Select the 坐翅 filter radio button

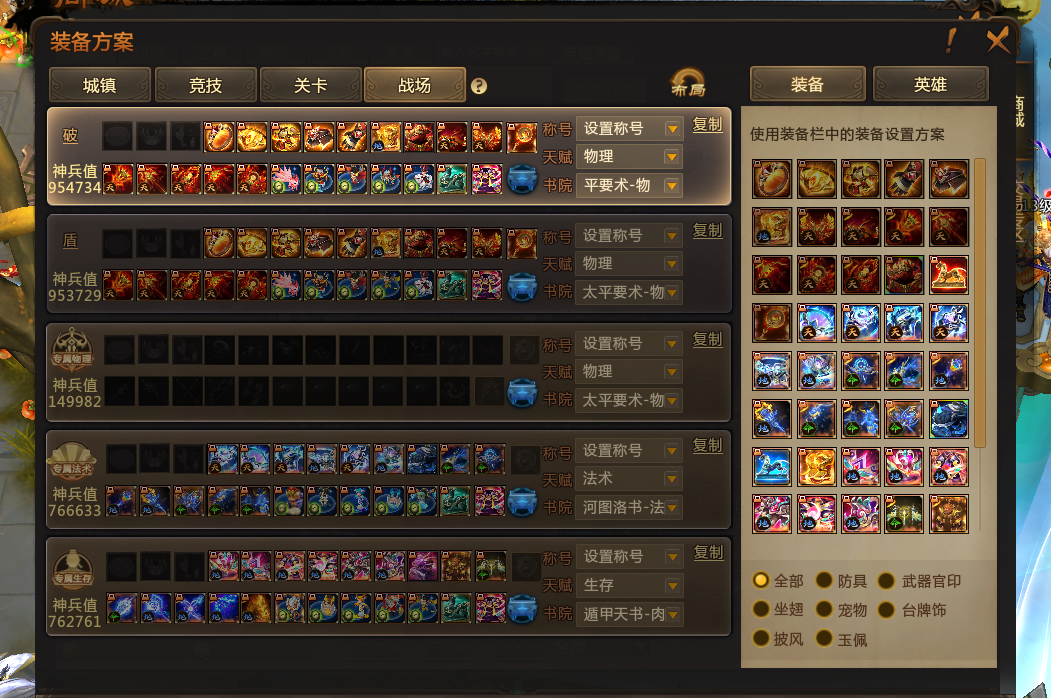[x=761, y=609]
